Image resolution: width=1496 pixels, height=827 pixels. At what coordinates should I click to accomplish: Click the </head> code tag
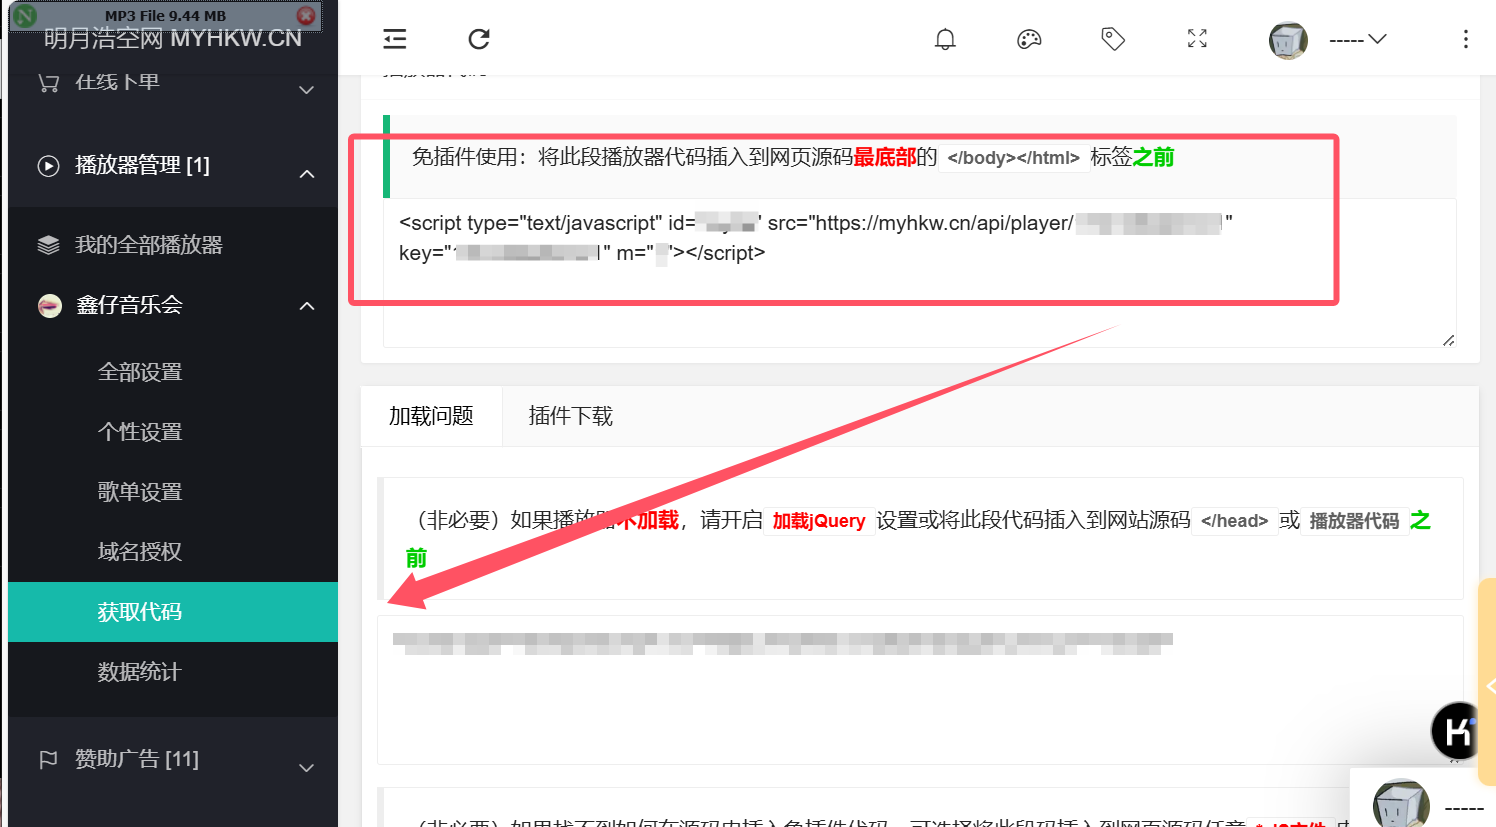pyautogui.click(x=1234, y=521)
